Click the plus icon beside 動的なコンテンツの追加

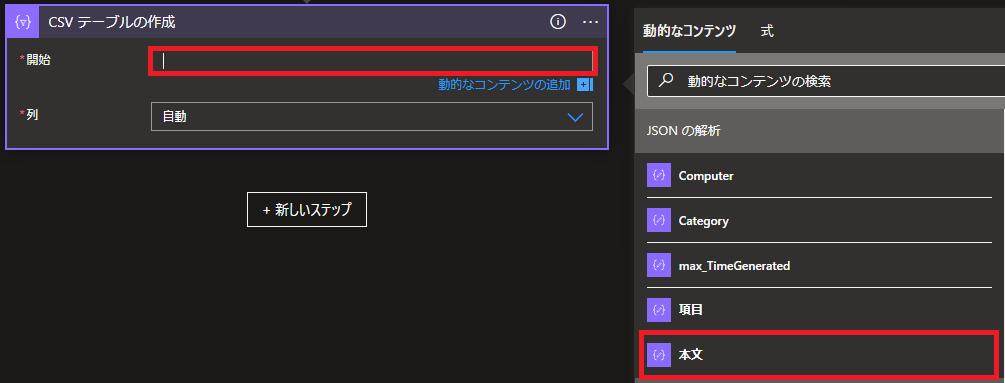pos(585,85)
